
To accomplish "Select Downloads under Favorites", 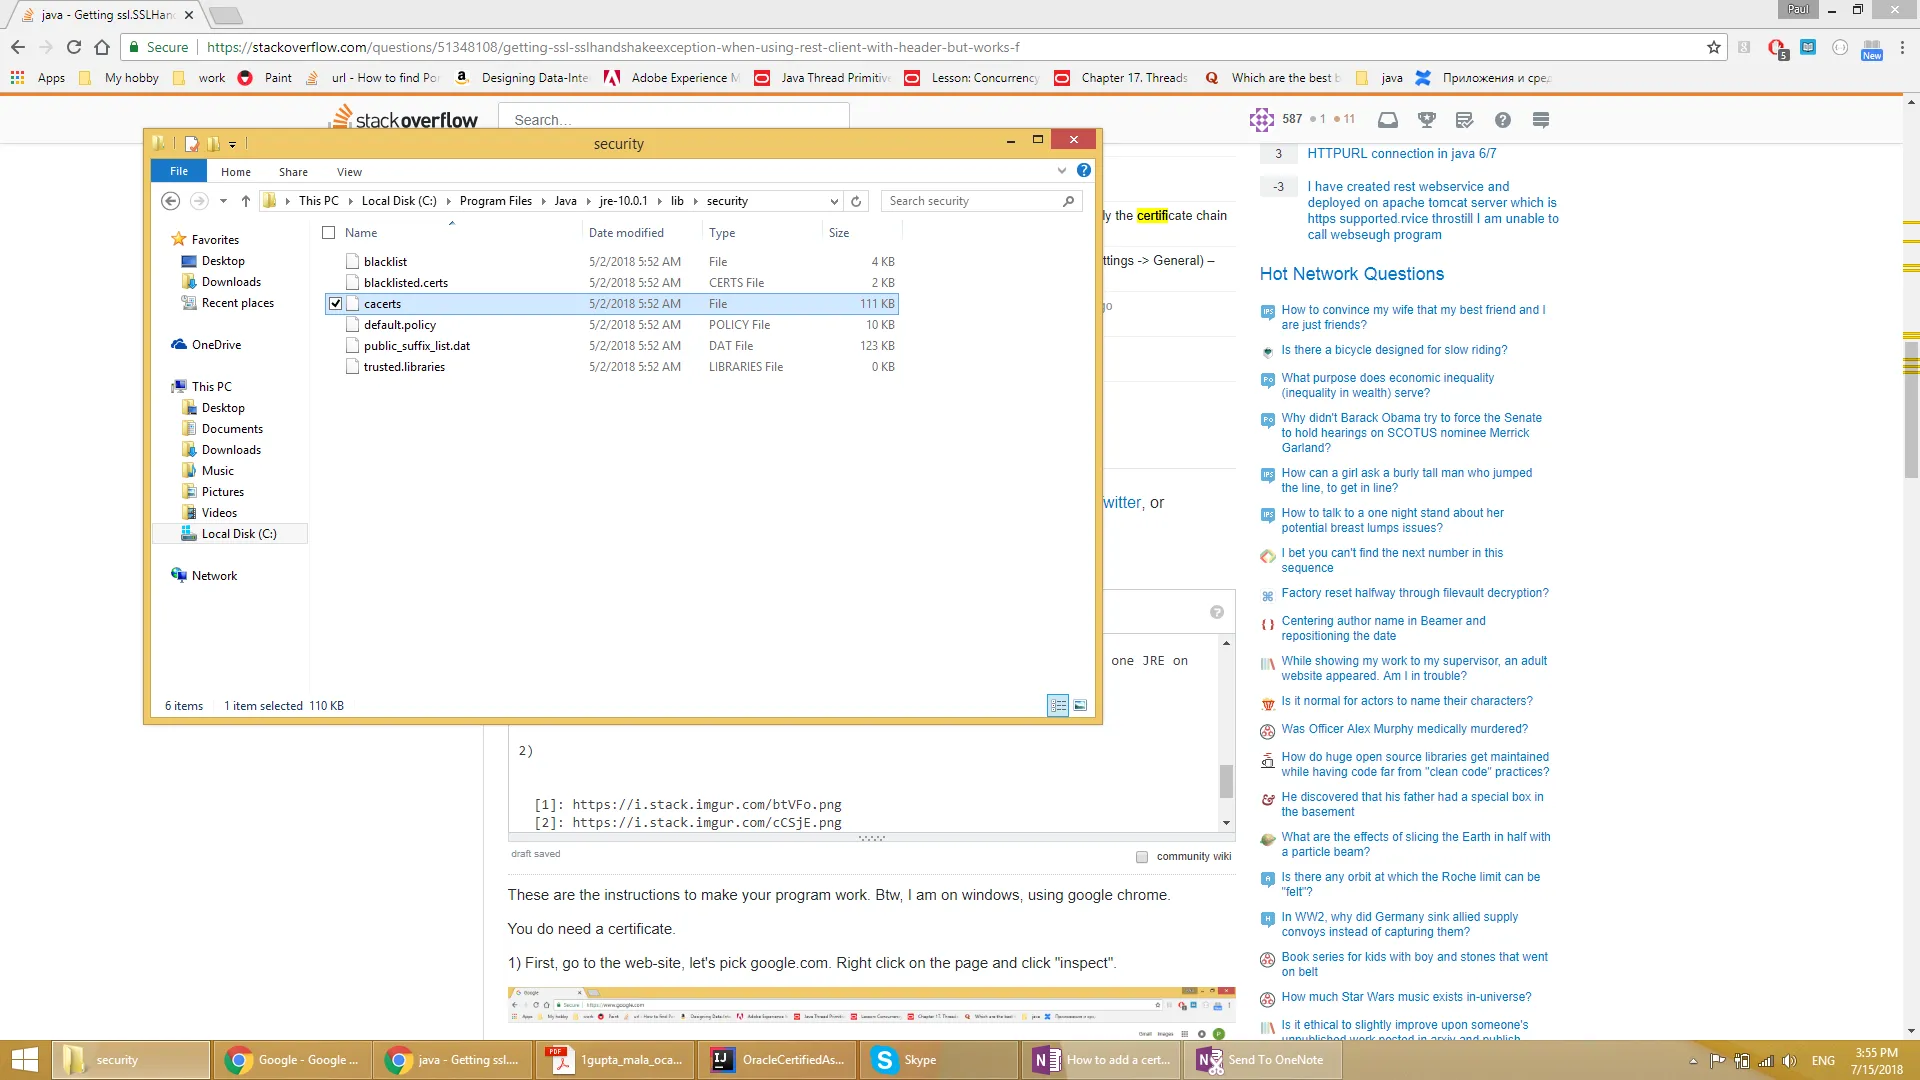I will pos(231,282).
